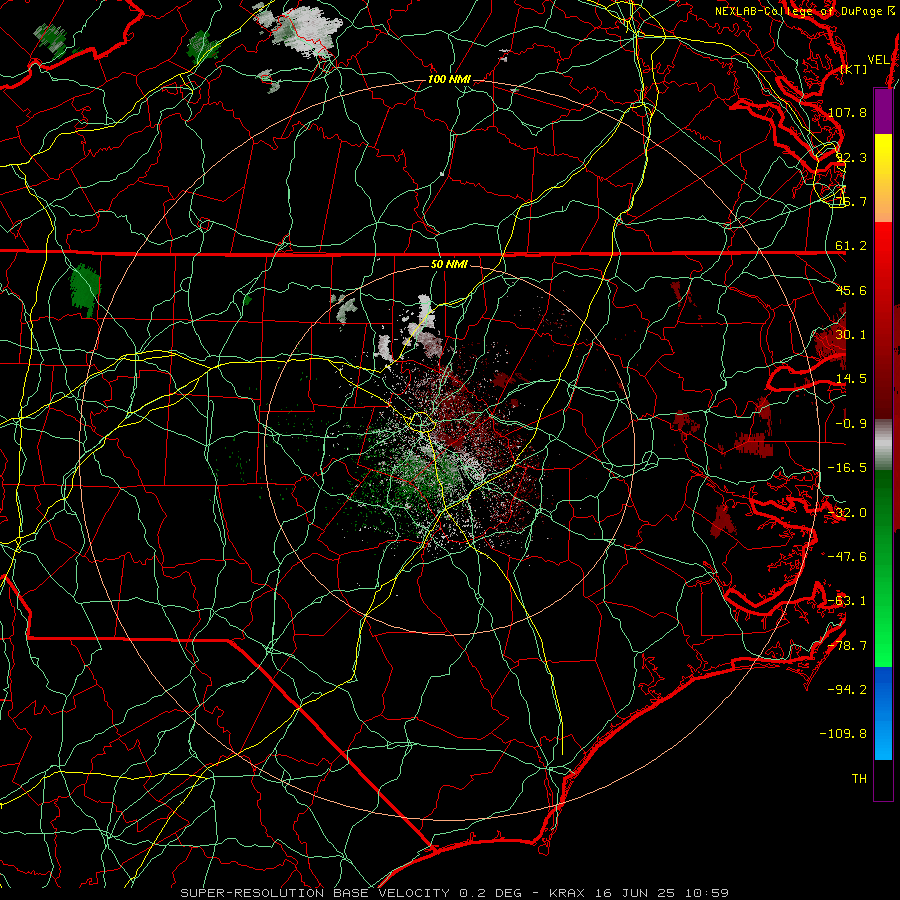The width and height of the screenshot is (900, 900).
Task: Select the 45.6 velocity scale value
Action: (850, 290)
